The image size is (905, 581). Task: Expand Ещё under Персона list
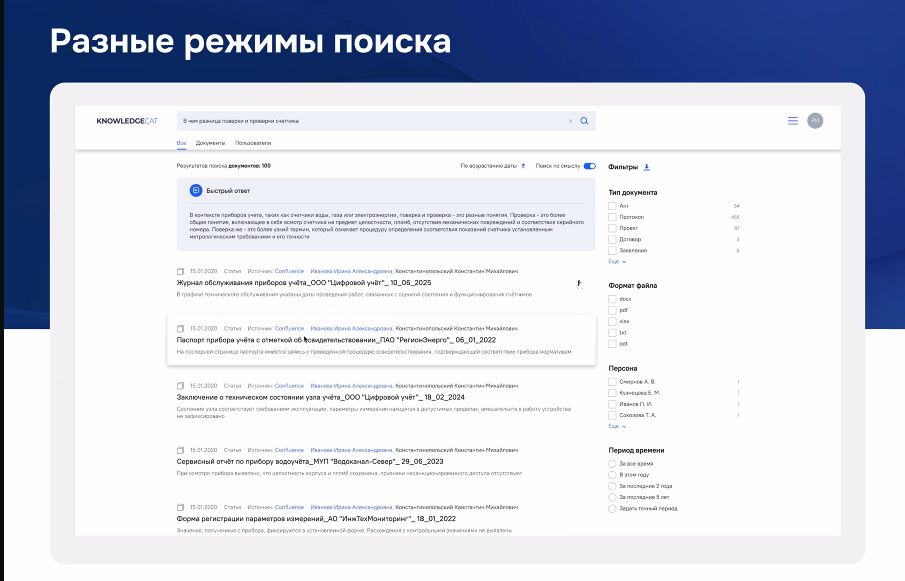click(x=617, y=426)
